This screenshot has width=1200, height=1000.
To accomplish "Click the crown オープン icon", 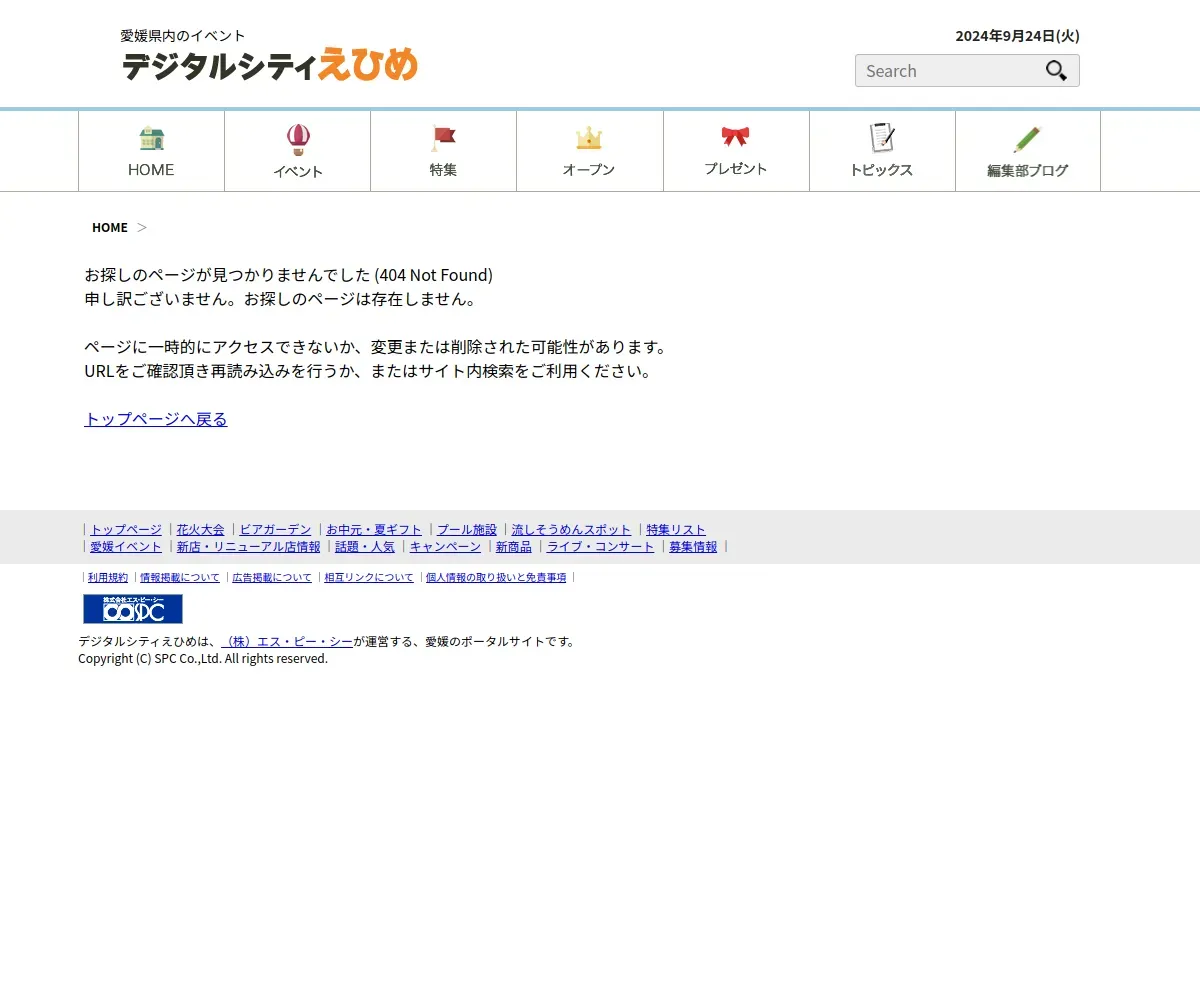I will point(589,138).
